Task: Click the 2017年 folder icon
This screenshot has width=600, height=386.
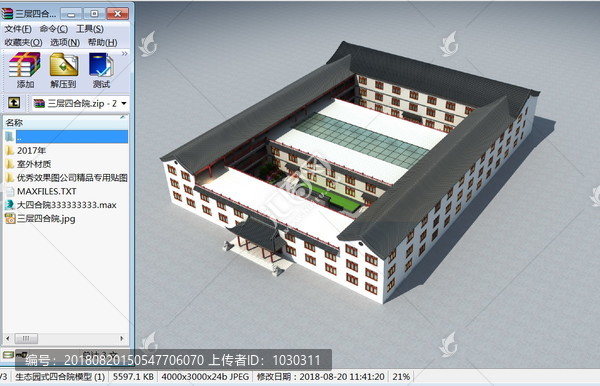Action: [10, 150]
